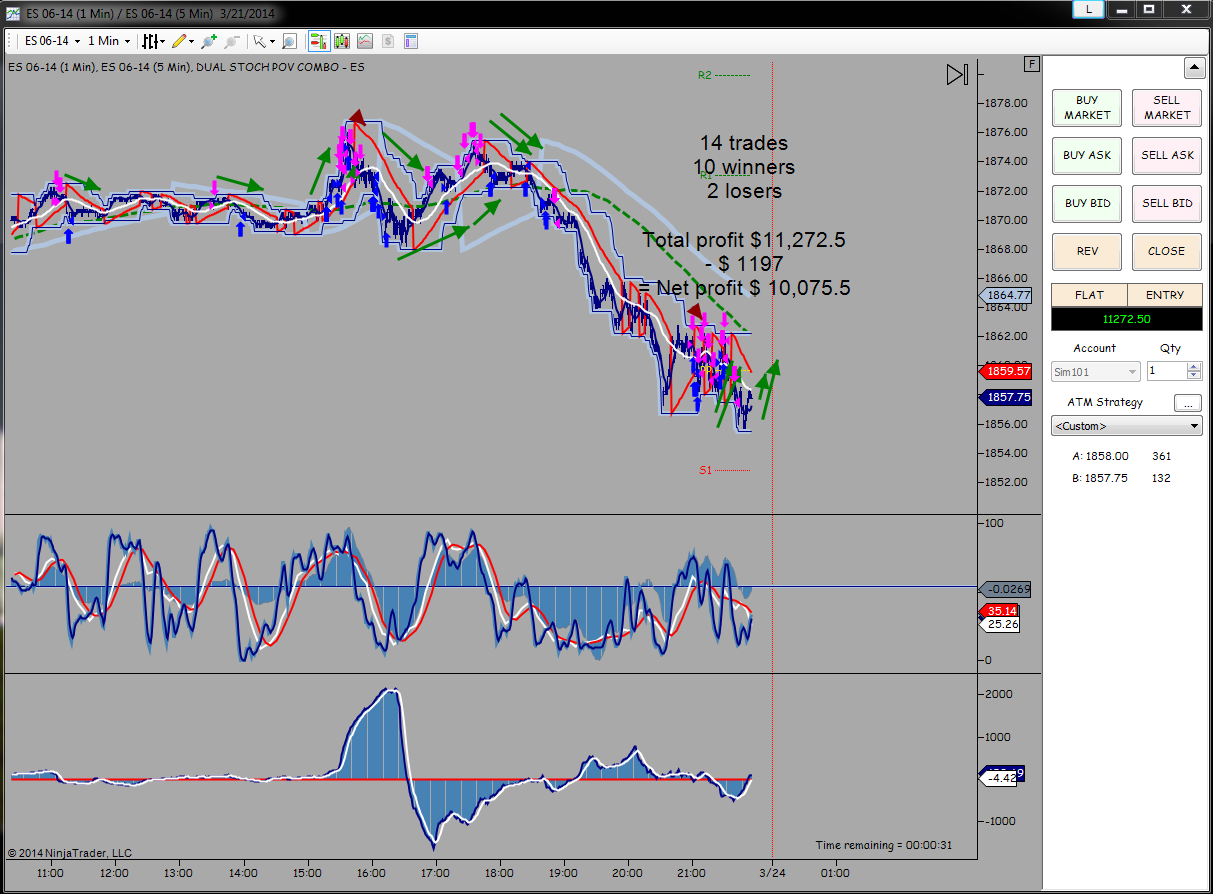
Task: Open the indicators icon
Action: point(365,41)
